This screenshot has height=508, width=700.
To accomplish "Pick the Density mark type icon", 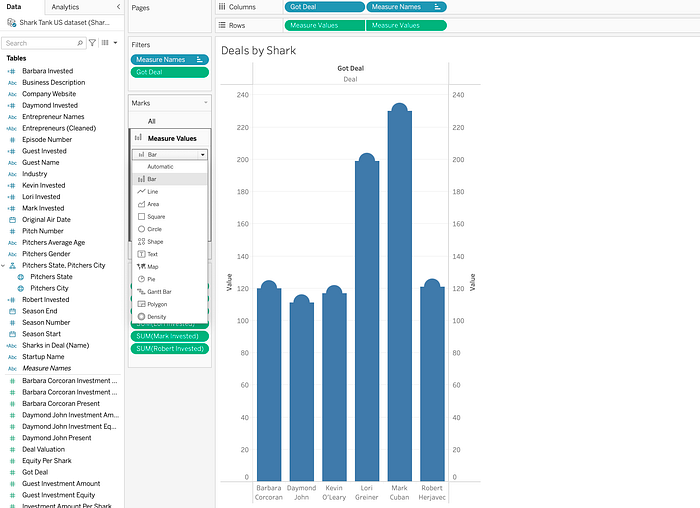I will tap(142, 316).
